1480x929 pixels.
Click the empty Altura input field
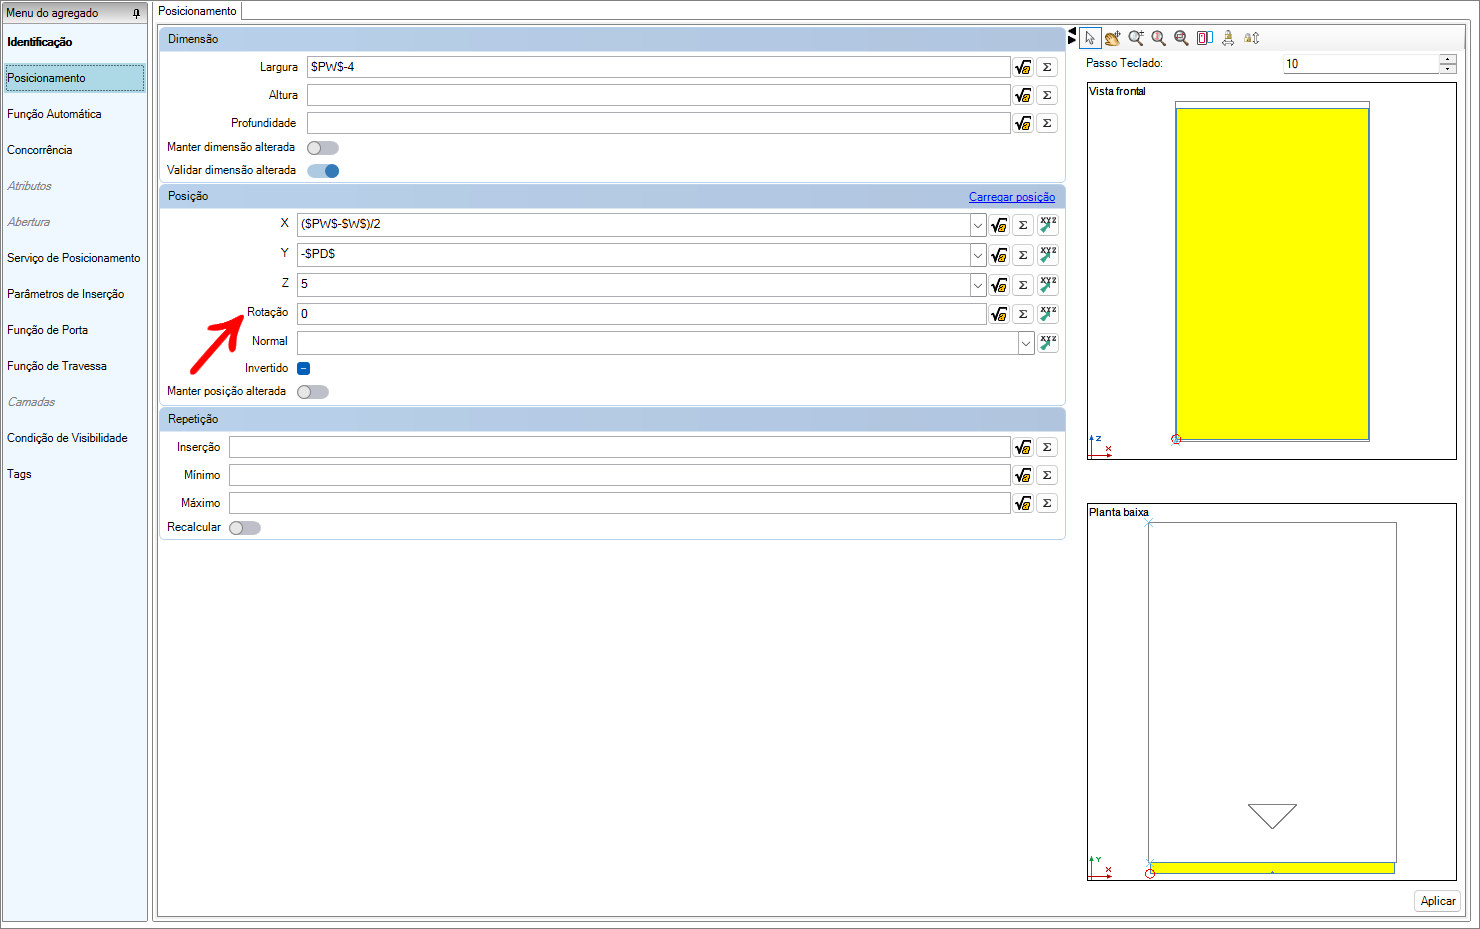click(658, 95)
